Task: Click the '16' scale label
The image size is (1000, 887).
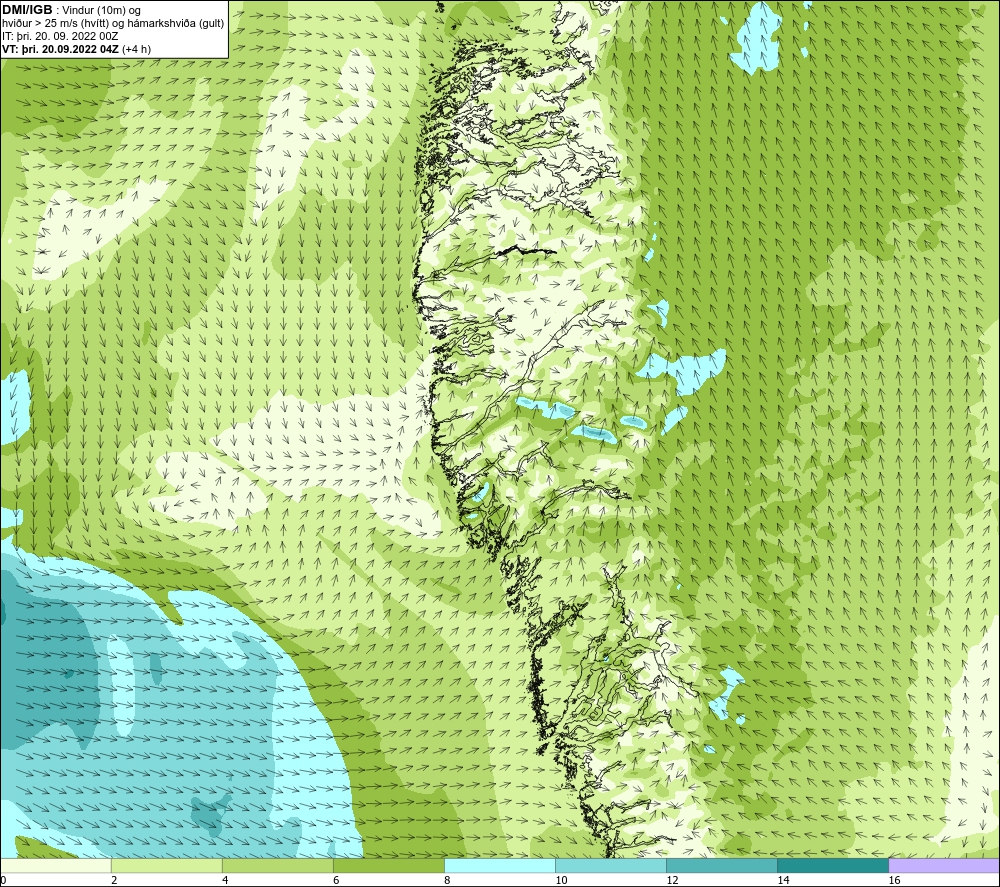Action: 893,881
